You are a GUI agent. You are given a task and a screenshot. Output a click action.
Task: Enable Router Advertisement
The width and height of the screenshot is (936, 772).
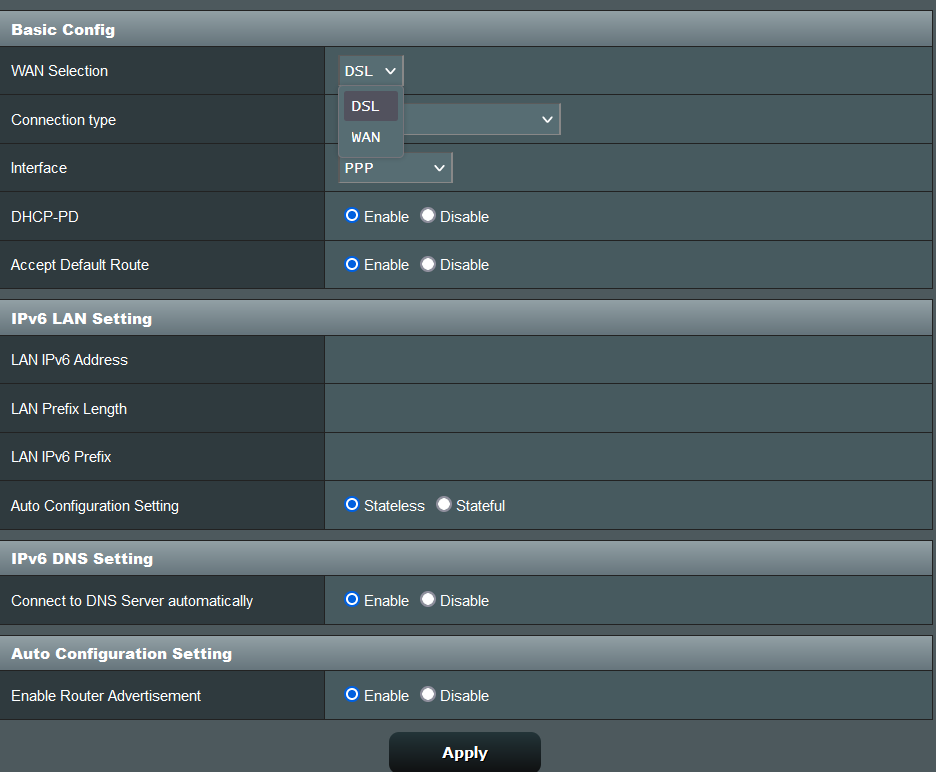pos(352,695)
